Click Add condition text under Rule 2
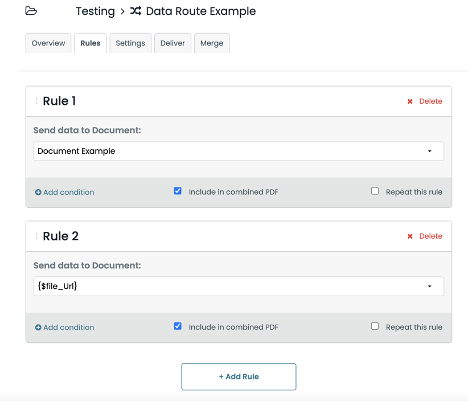This screenshot has width=468, height=401. tap(69, 327)
